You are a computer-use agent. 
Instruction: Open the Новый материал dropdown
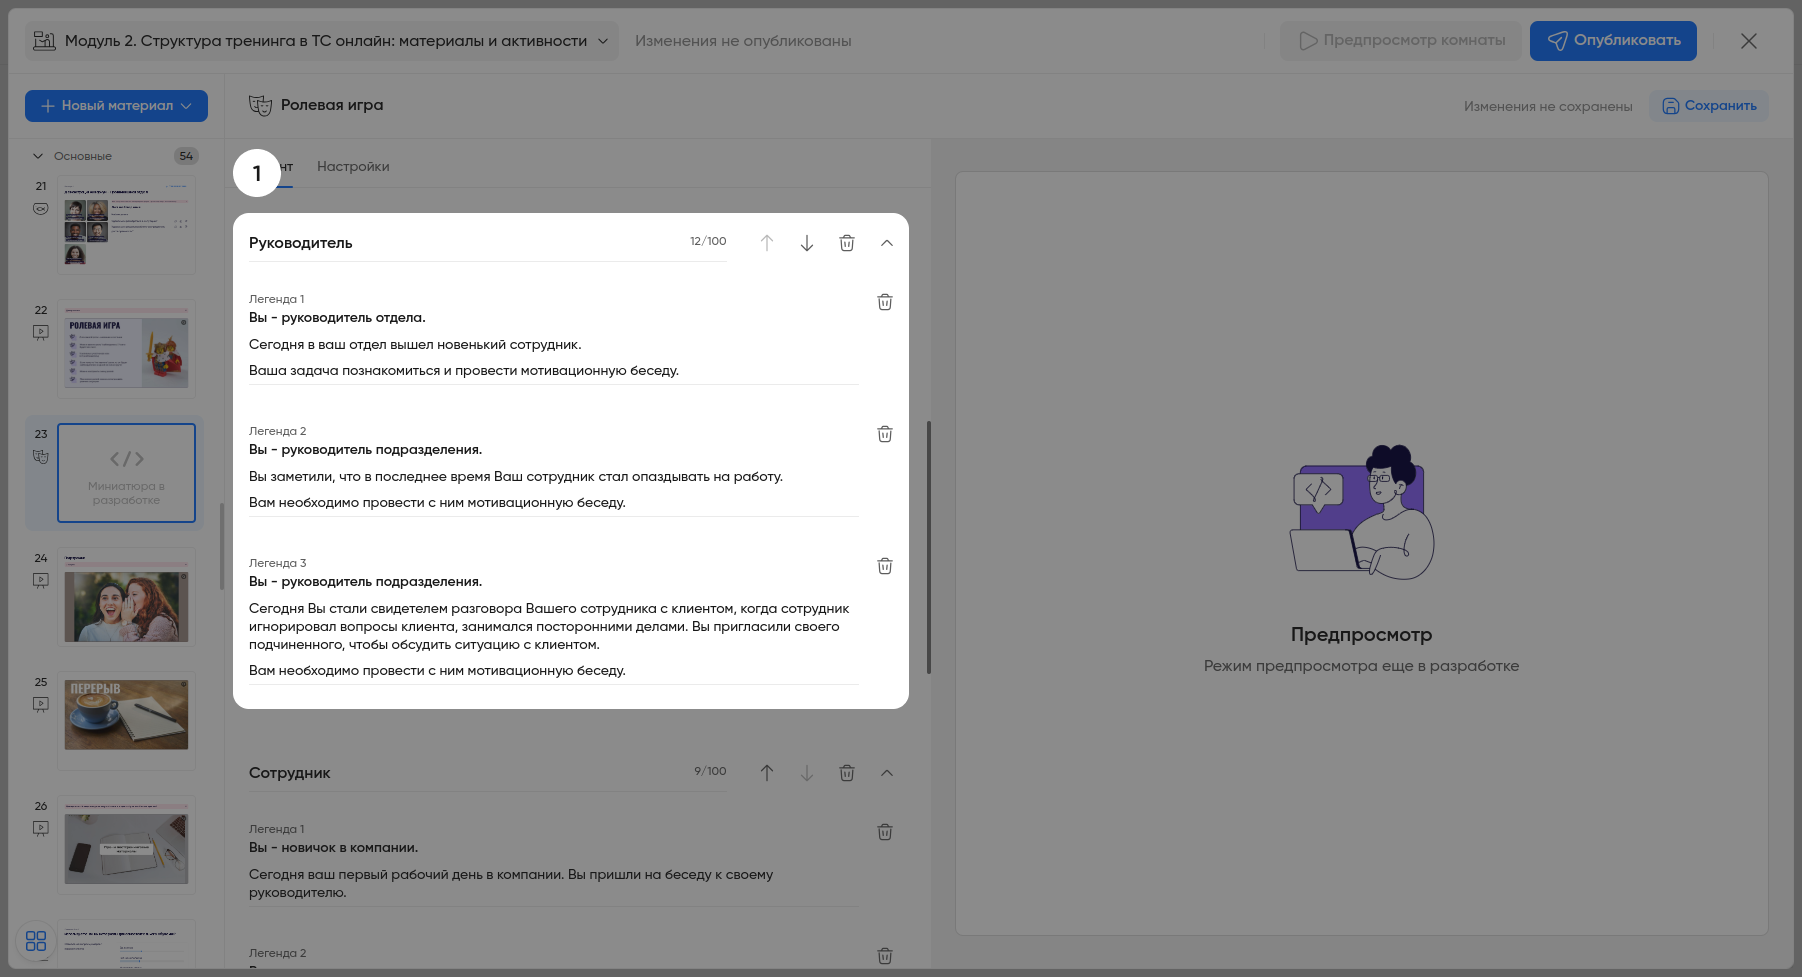116,106
